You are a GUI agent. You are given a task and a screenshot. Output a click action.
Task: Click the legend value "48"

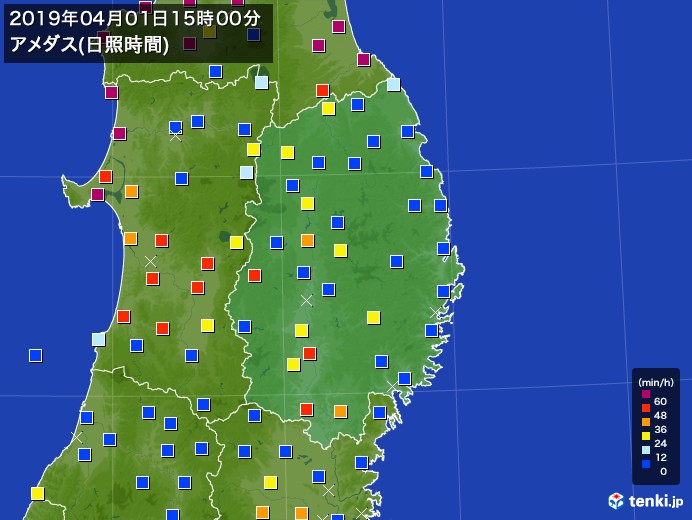coord(660,415)
